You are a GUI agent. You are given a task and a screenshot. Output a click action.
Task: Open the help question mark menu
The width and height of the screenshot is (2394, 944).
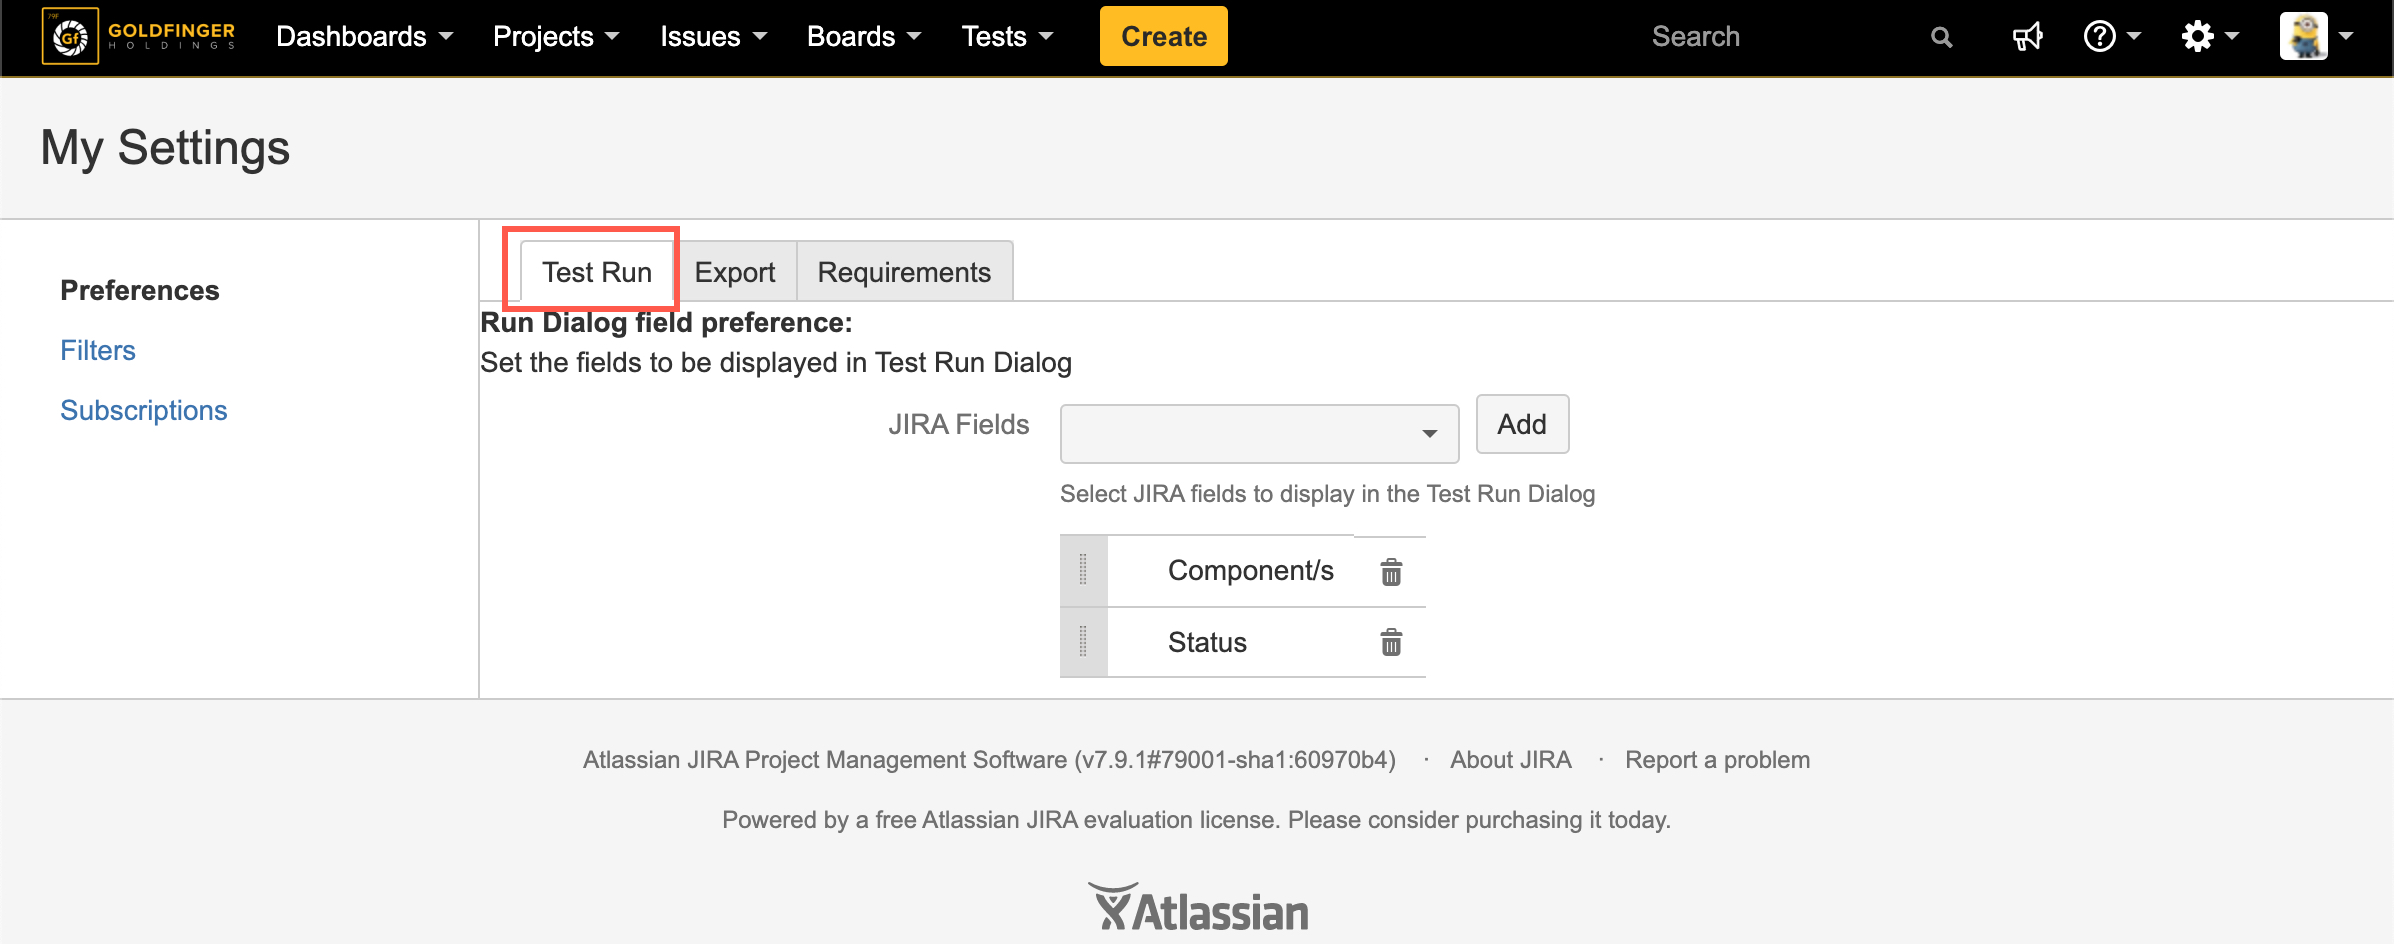[x=2111, y=37]
